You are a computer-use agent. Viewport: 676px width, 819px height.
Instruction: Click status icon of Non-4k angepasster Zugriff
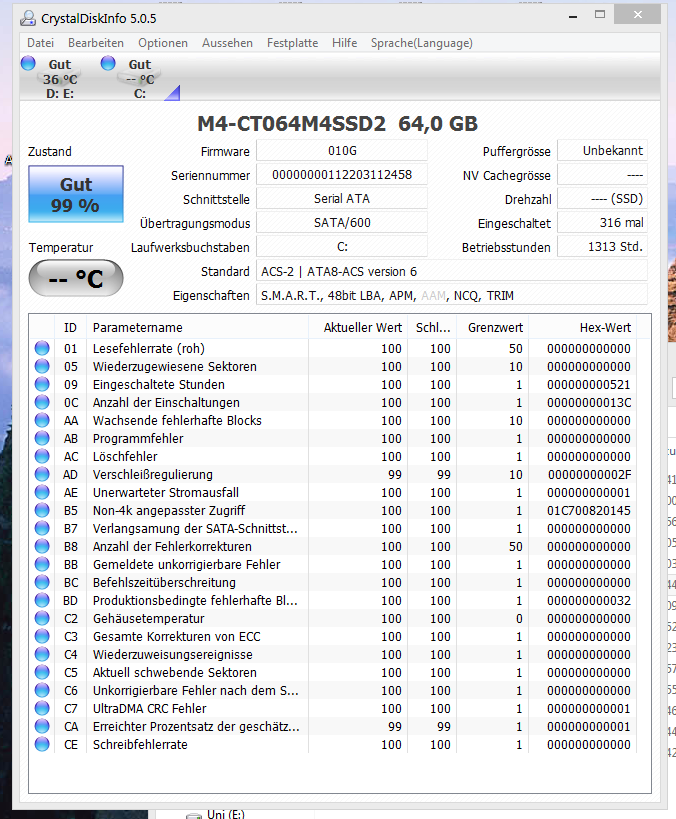click(42, 510)
